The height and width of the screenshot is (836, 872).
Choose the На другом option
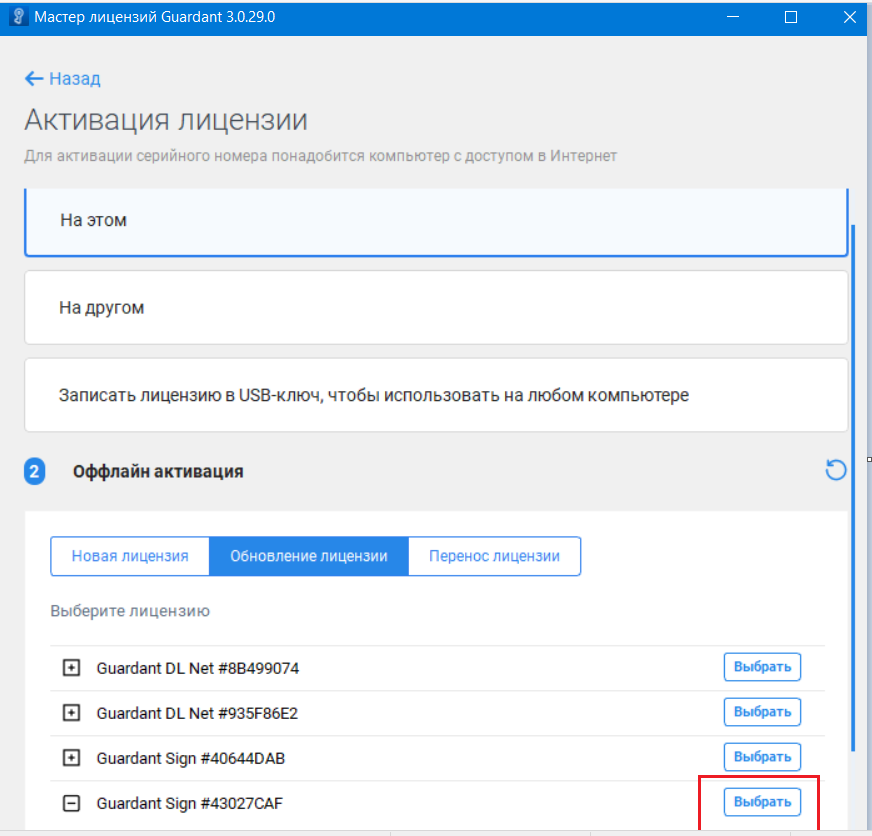tap(436, 308)
